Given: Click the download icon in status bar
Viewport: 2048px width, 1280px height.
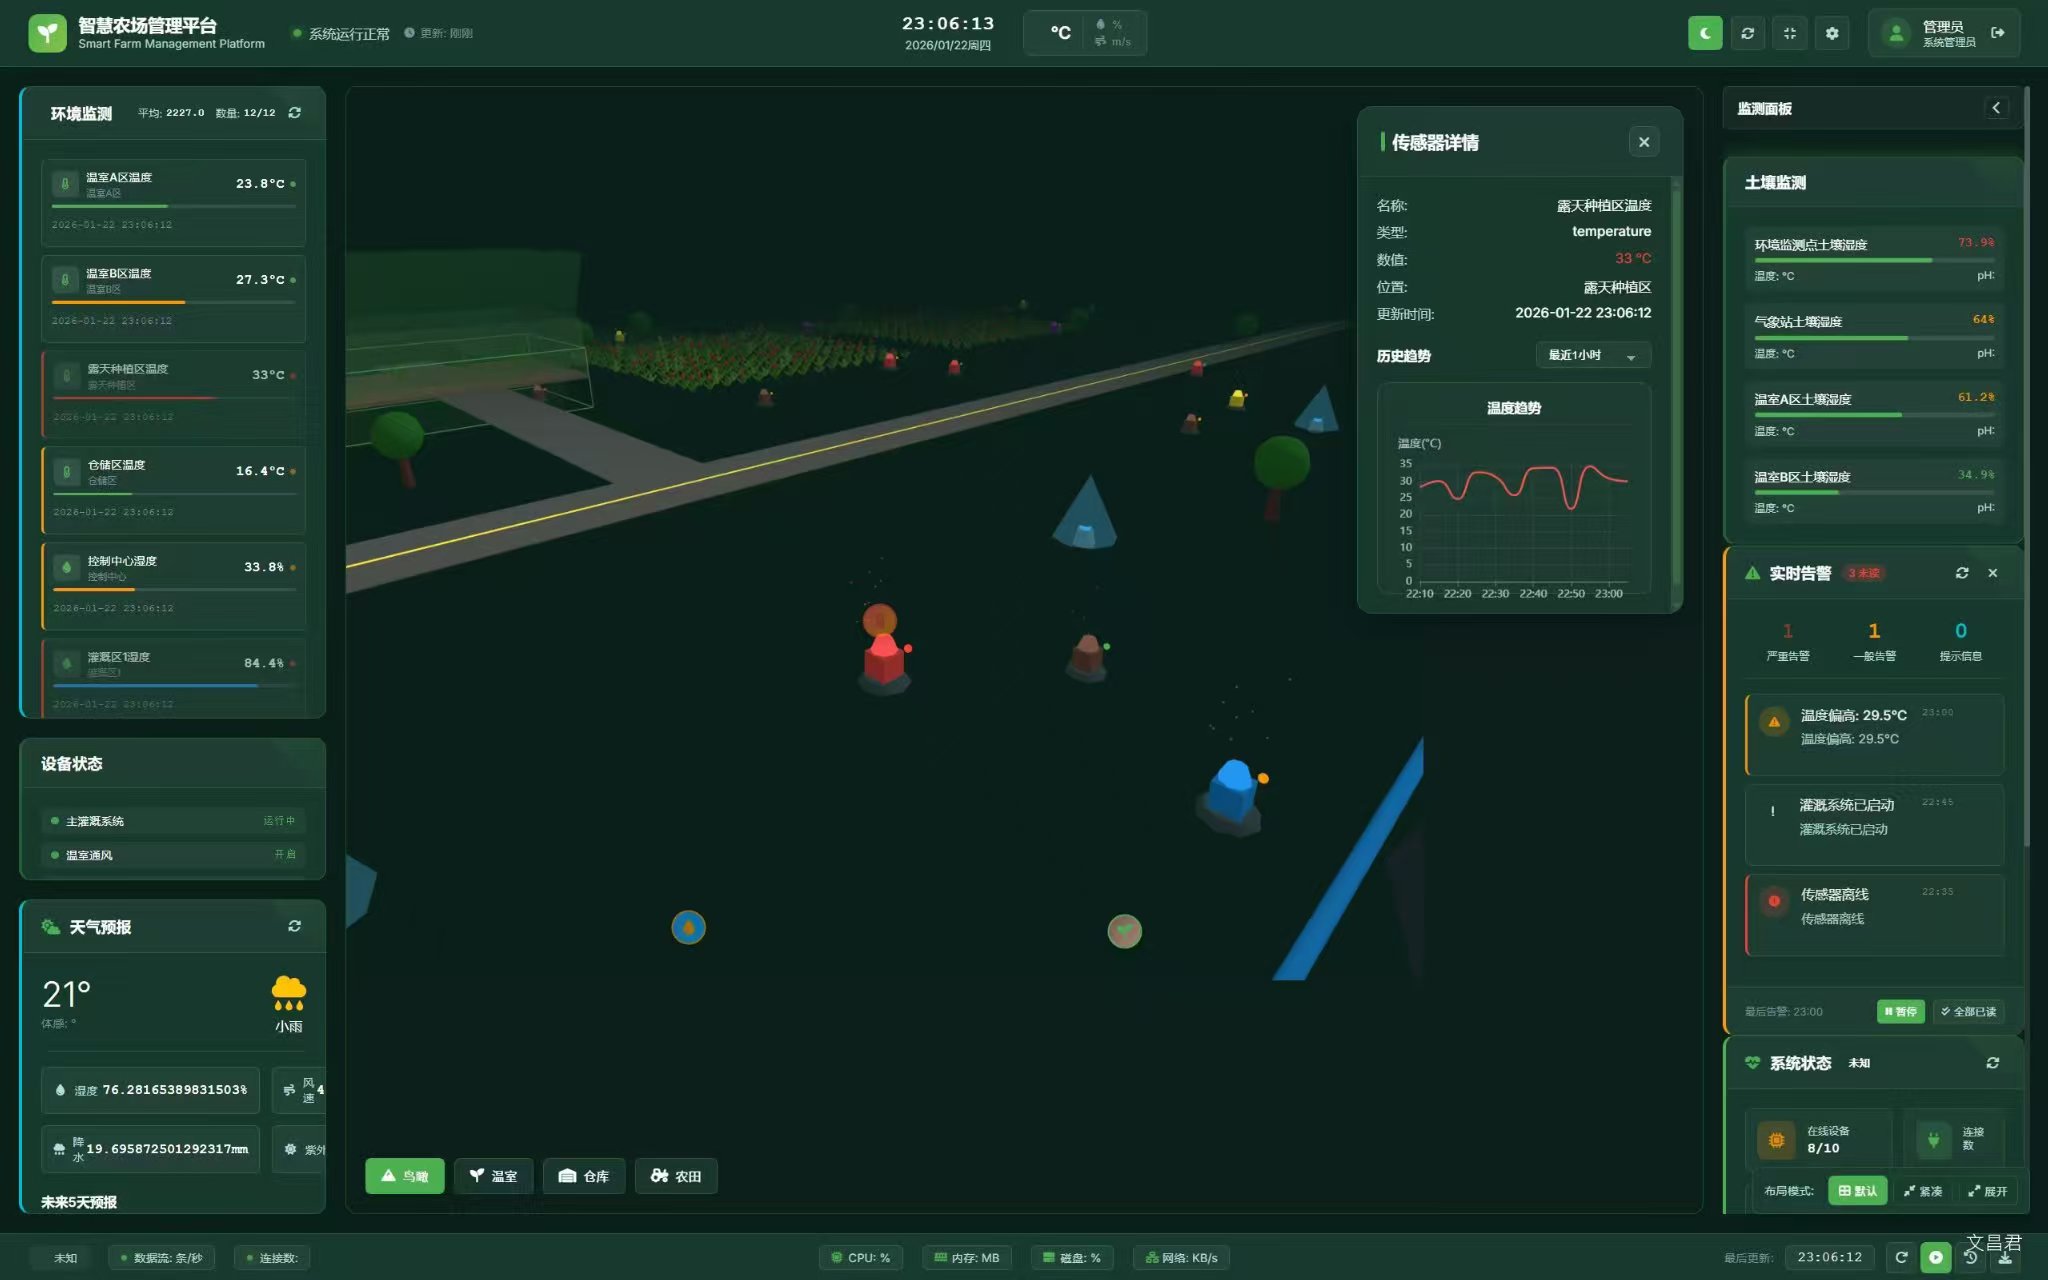Looking at the screenshot, I should pyautogui.click(x=2004, y=1258).
